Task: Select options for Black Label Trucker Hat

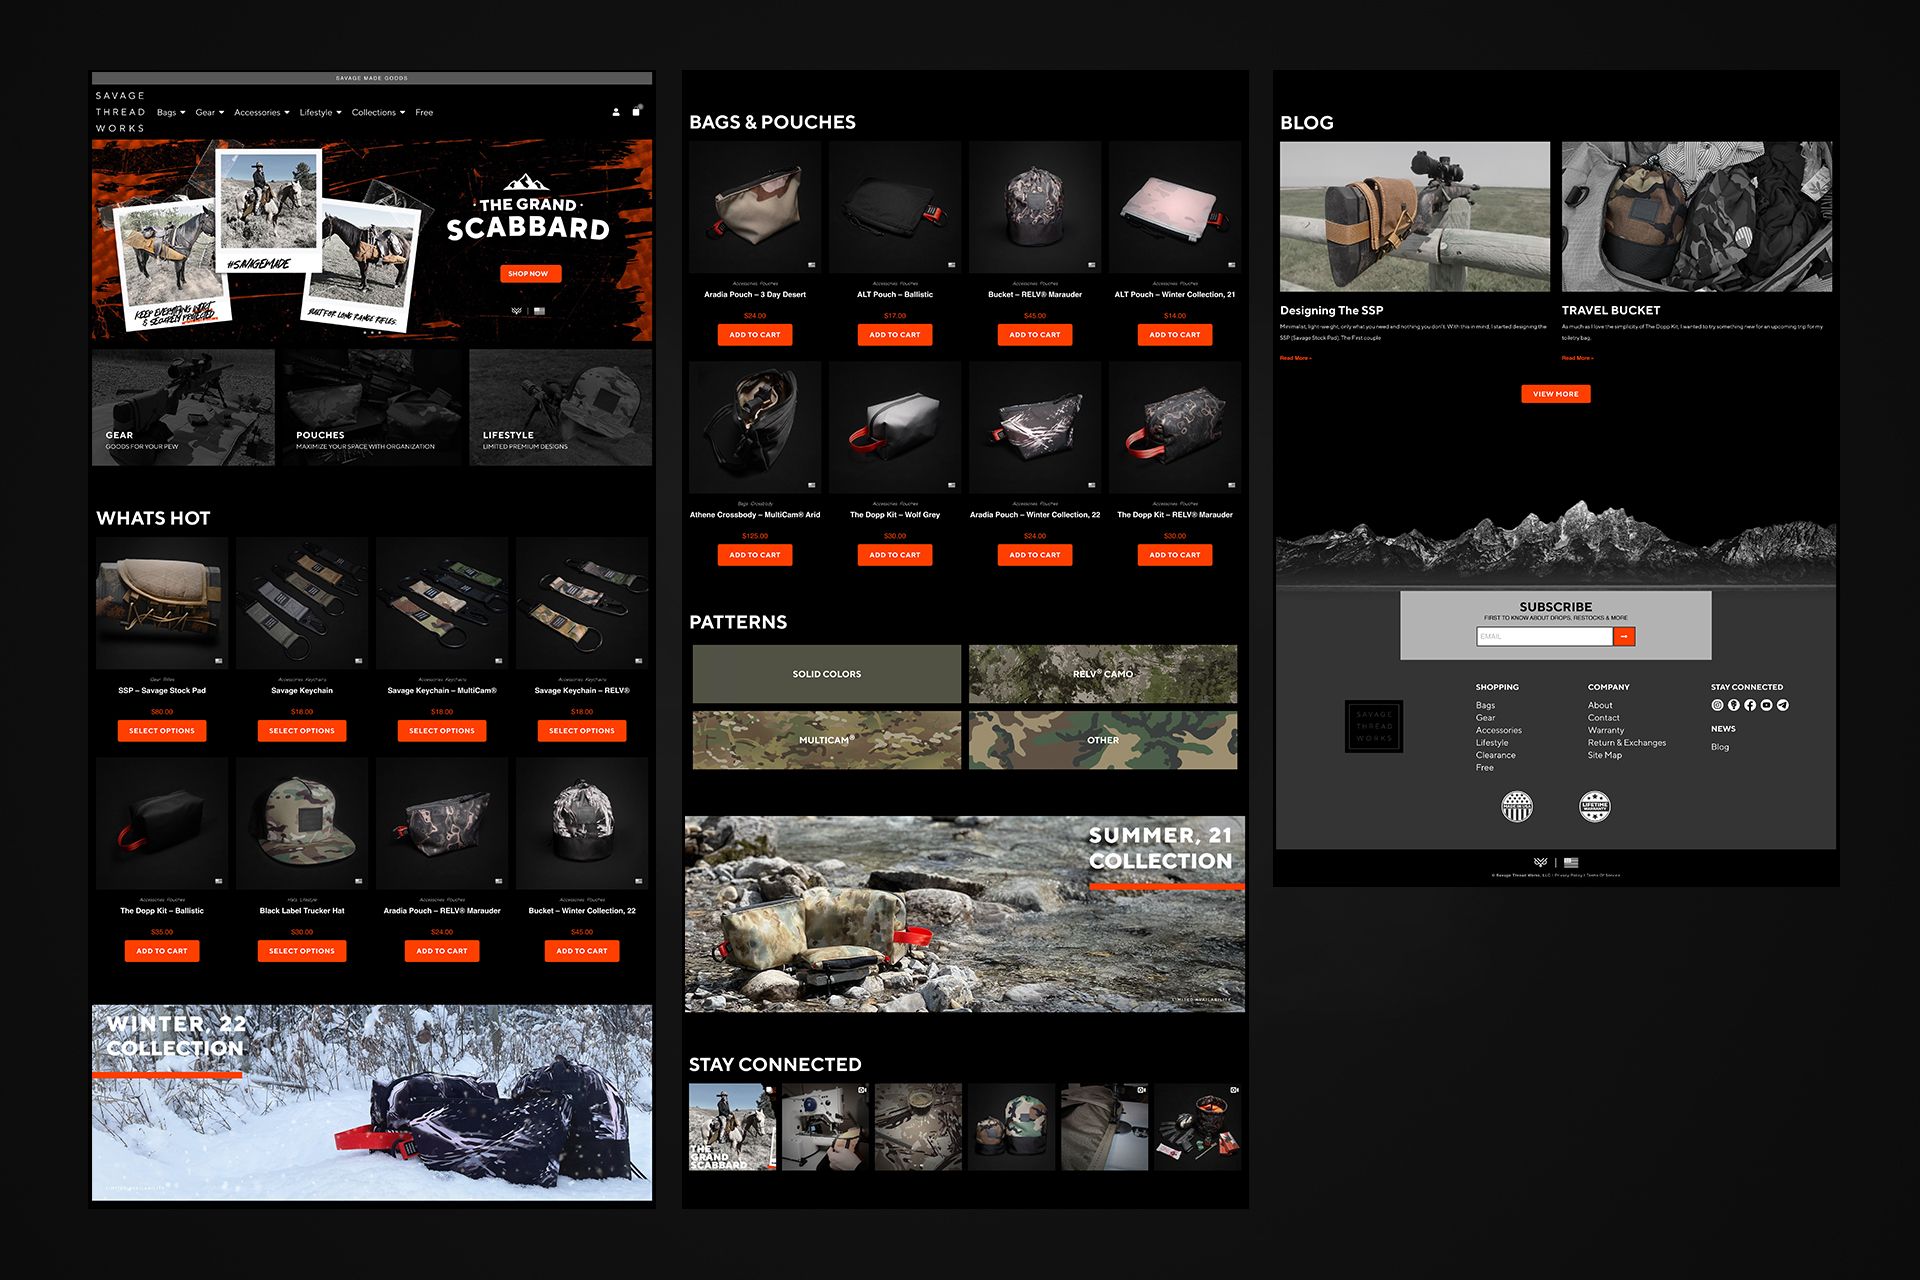Action: 302,951
